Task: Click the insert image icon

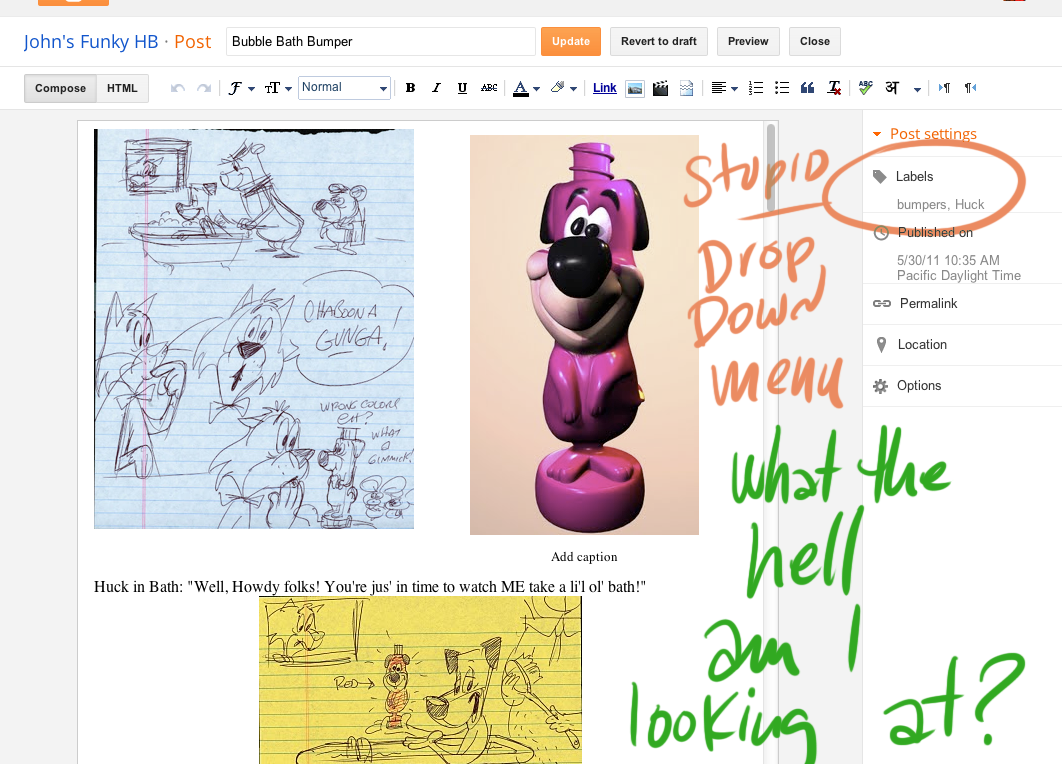Action: (x=635, y=88)
